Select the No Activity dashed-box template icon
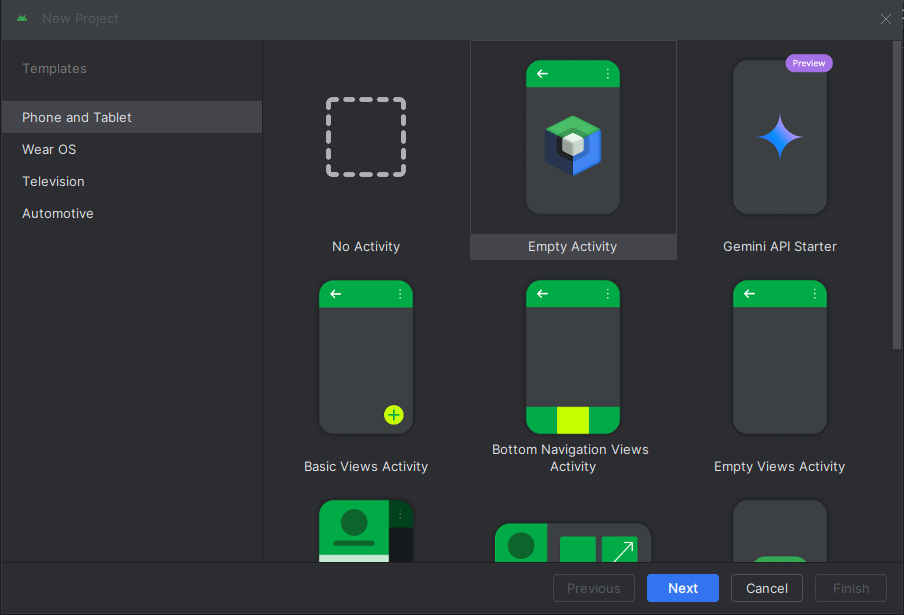The width and height of the screenshot is (904, 615). pyautogui.click(x=366, y=137)
